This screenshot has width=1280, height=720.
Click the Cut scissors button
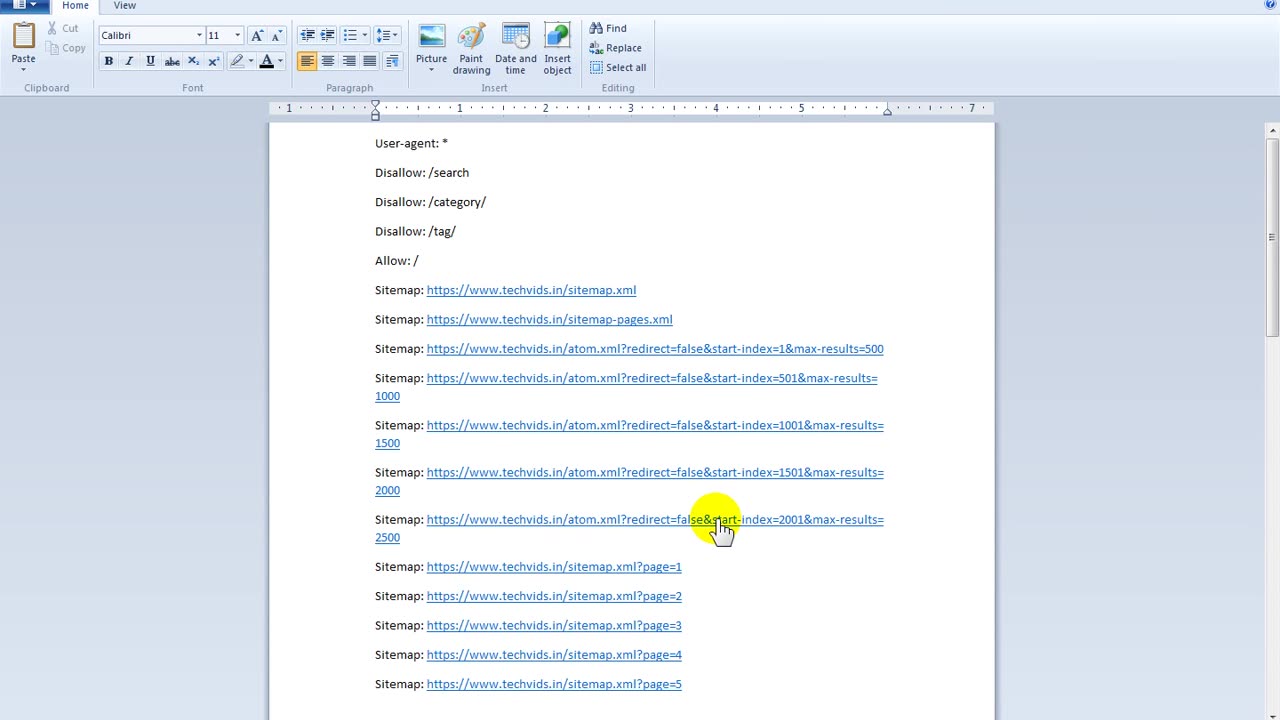click(64, 28)
